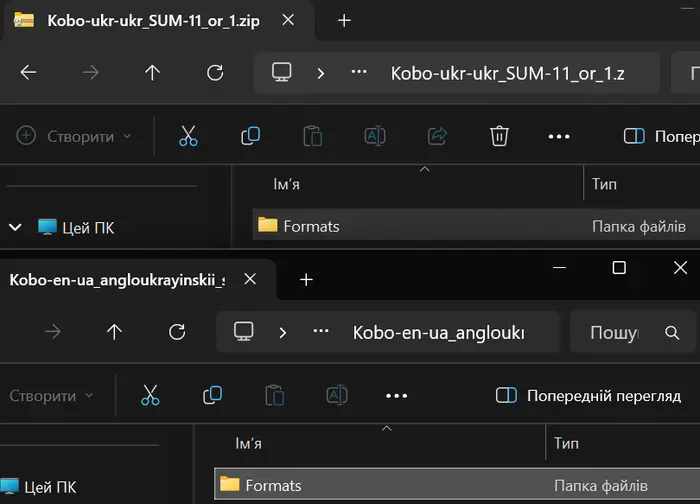Show hidden path ellipsis in upper address bar
Viewport: 700px width, 504px height.
tap(359, 72)
